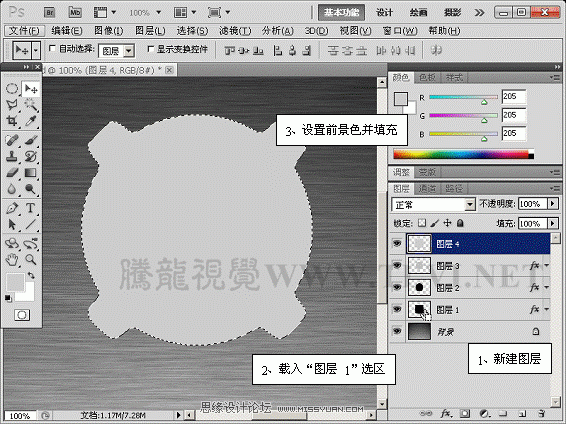Image resolution: width=566 pixels, height=424 pixels.
Task: Launch Adobe Bridge
Action: (49, 13)
